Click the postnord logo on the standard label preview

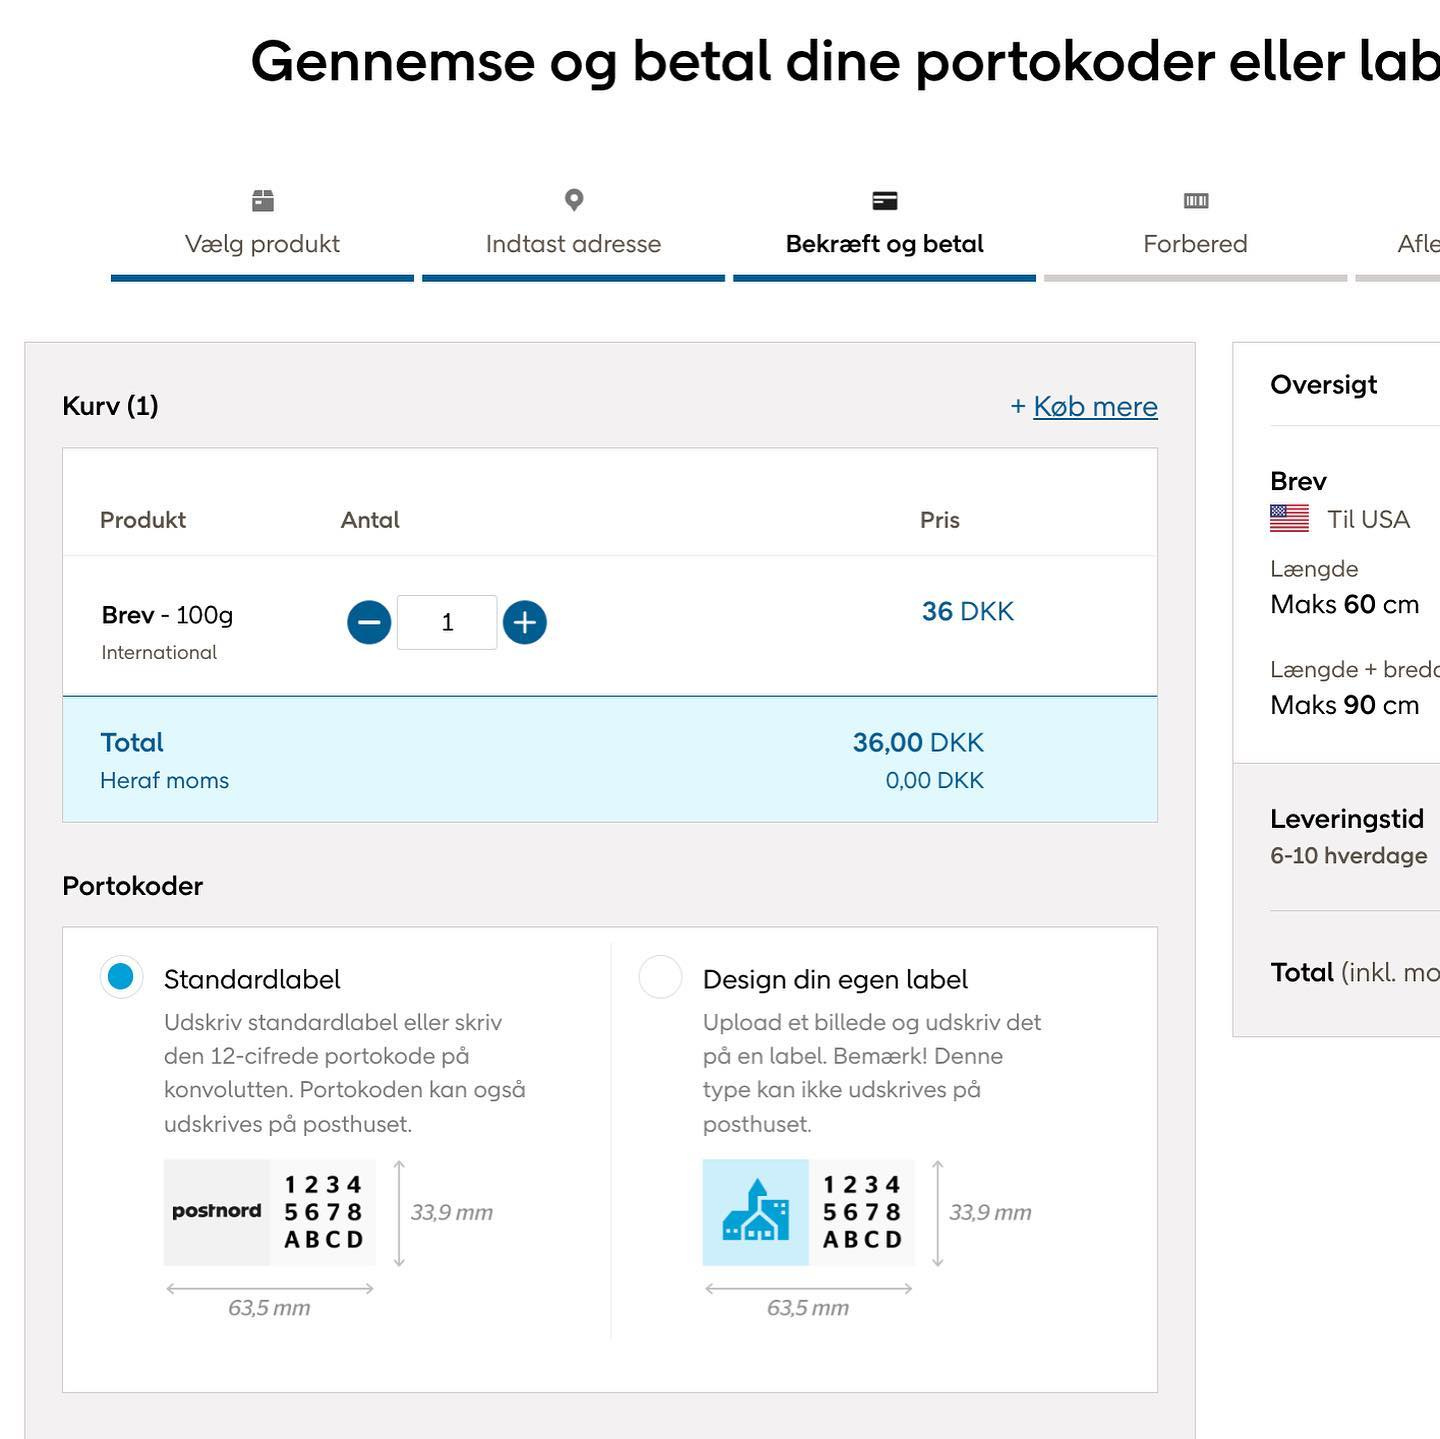click(216, 1212)
